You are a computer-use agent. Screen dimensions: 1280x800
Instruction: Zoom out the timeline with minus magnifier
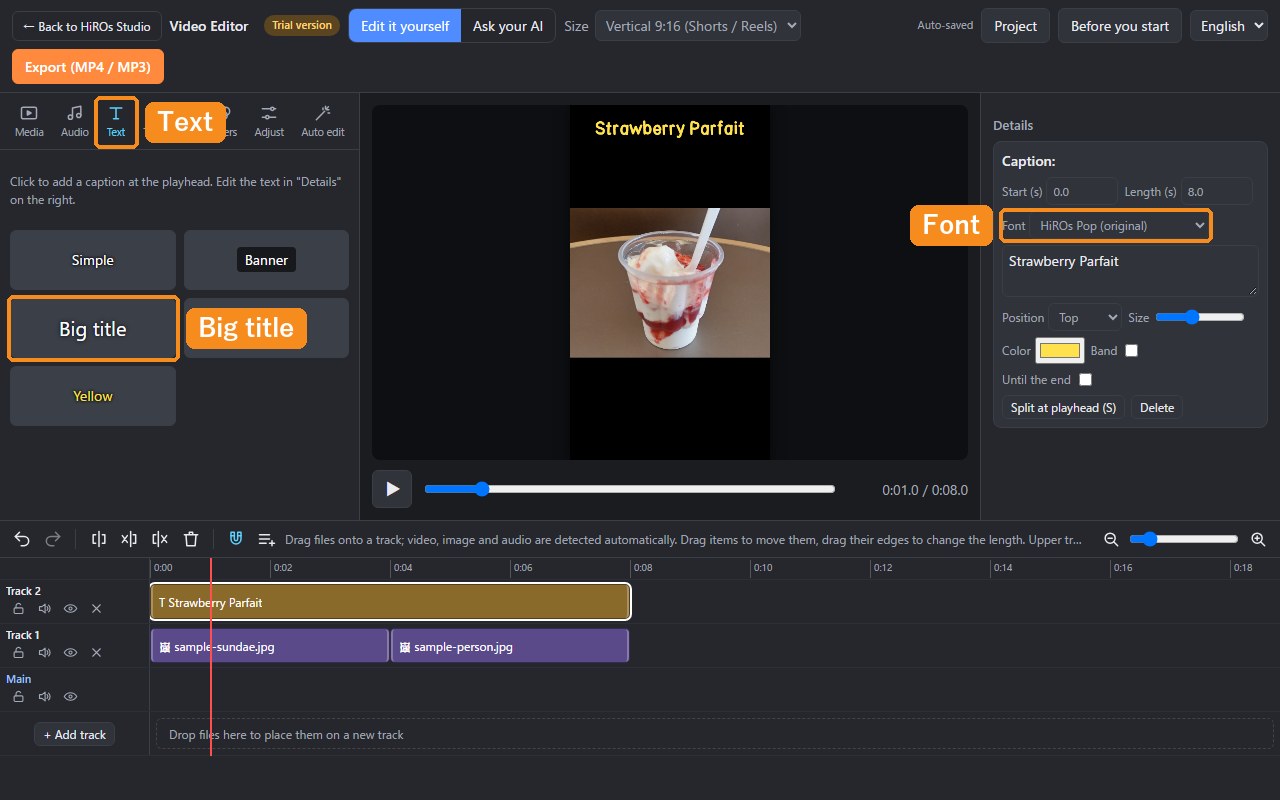(1111, 539)
